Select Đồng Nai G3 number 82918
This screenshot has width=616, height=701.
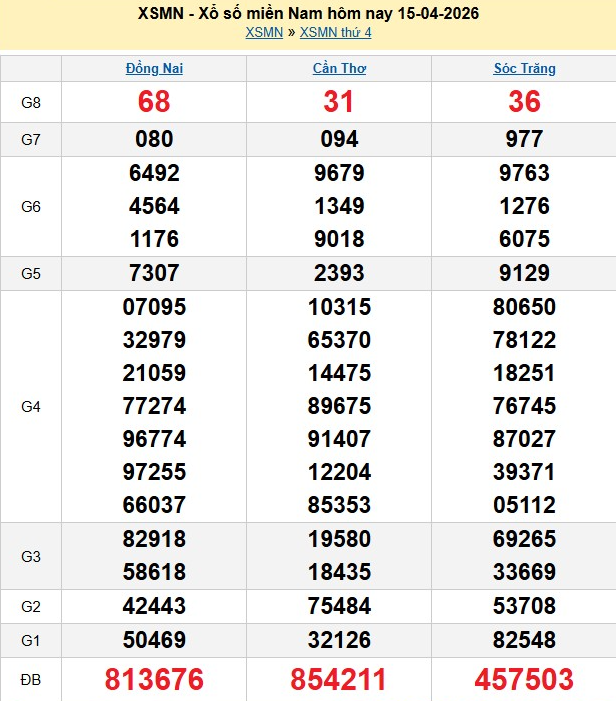154,539
